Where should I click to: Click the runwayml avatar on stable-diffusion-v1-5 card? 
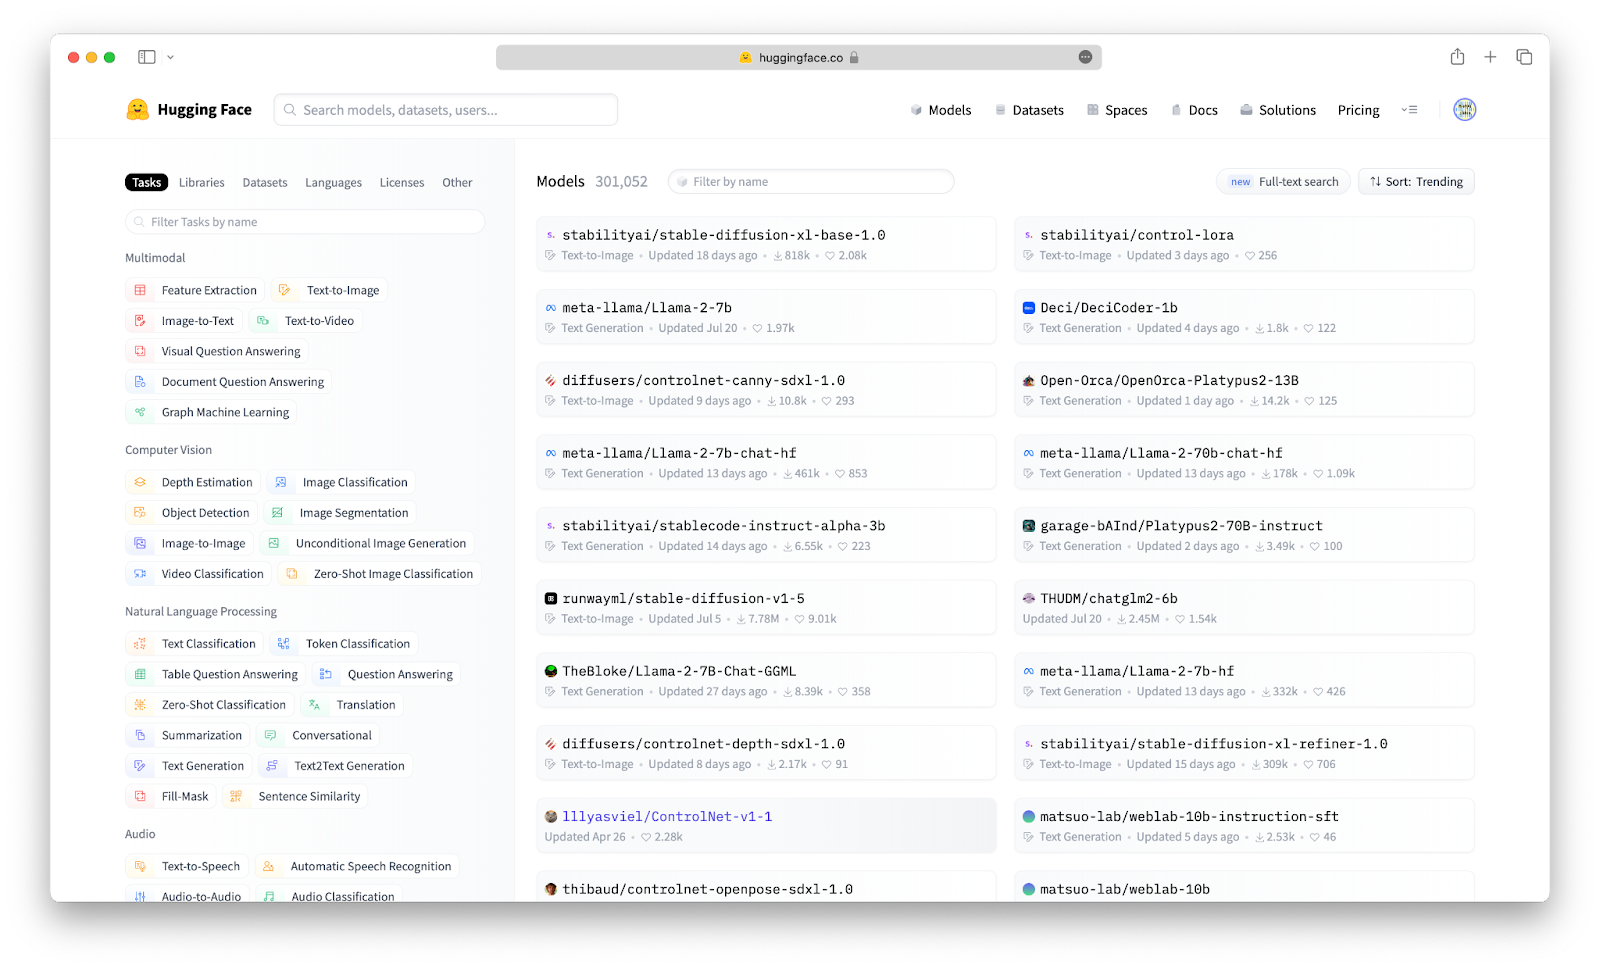coord(551,599)
